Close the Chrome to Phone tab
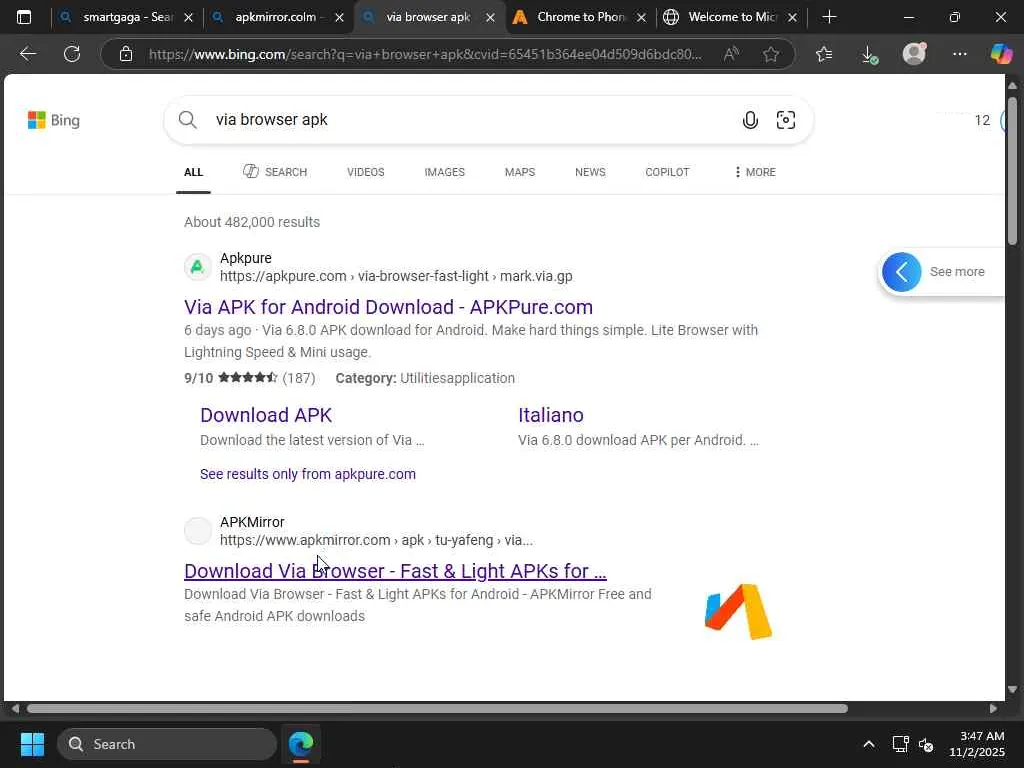This screenshot has height=768, width=1024. [x=641, y=18]
